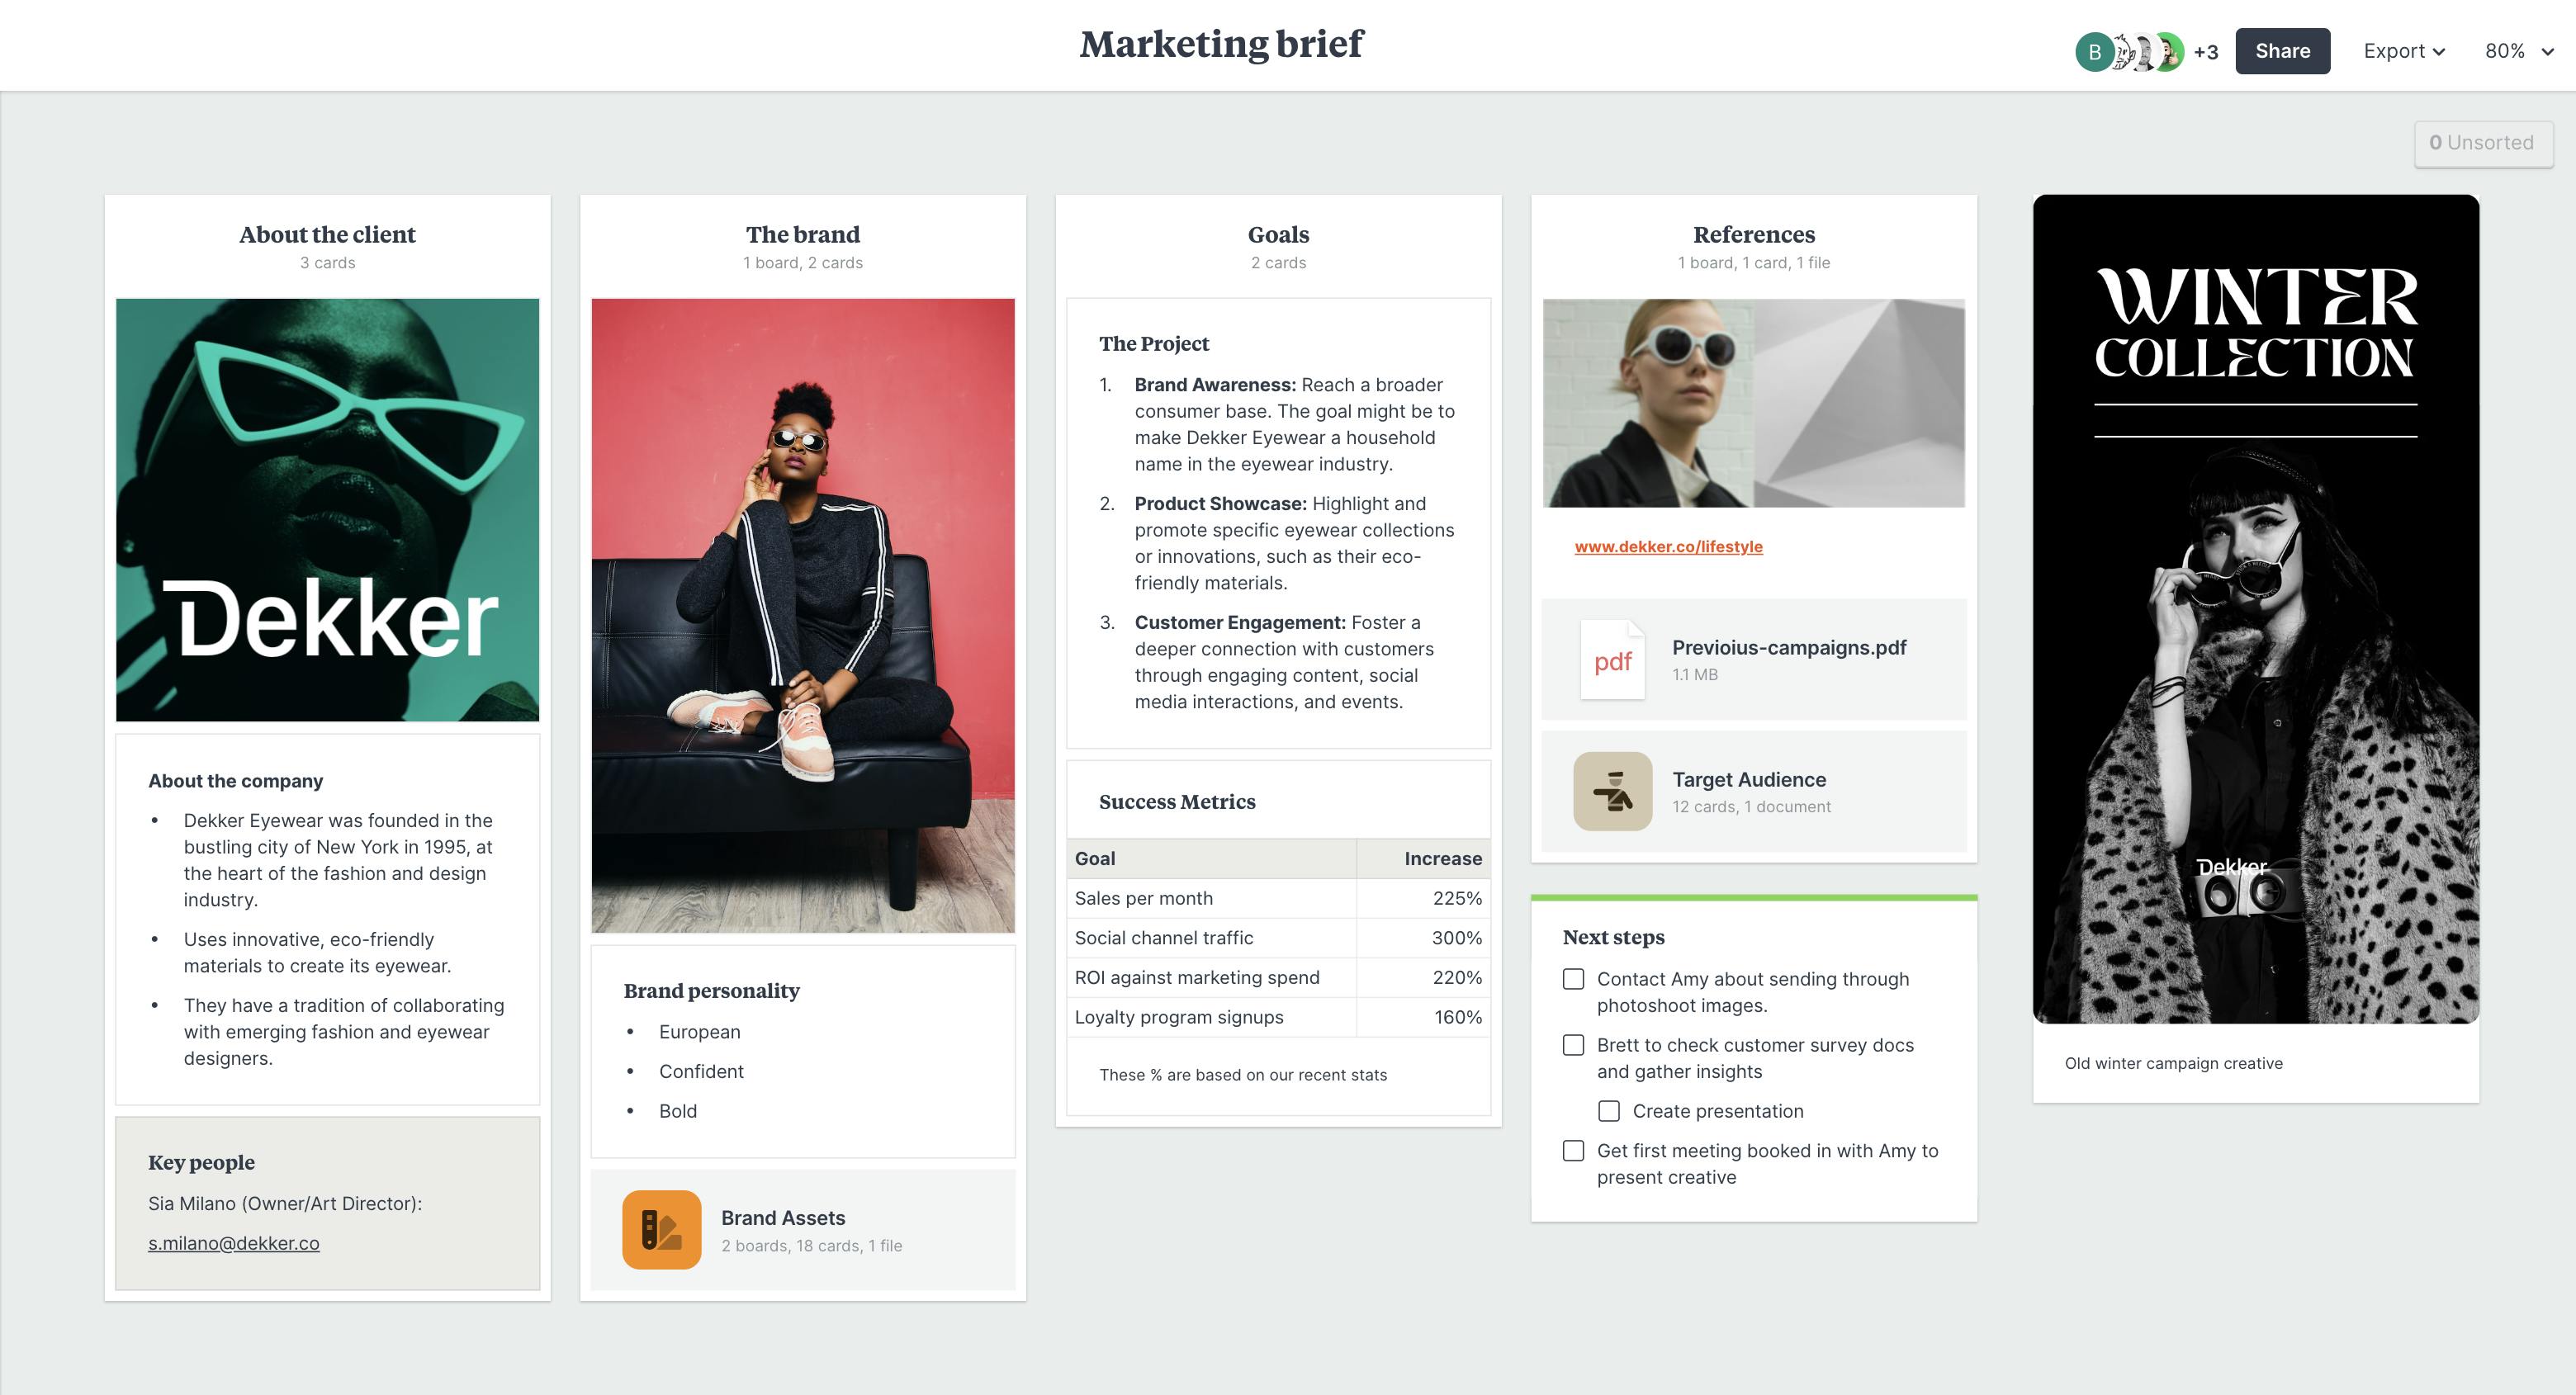The image size is (2576, 1395).
Task: Click the PDF file icon for Previous-campaigns
Action: (x=1611, y=658)
